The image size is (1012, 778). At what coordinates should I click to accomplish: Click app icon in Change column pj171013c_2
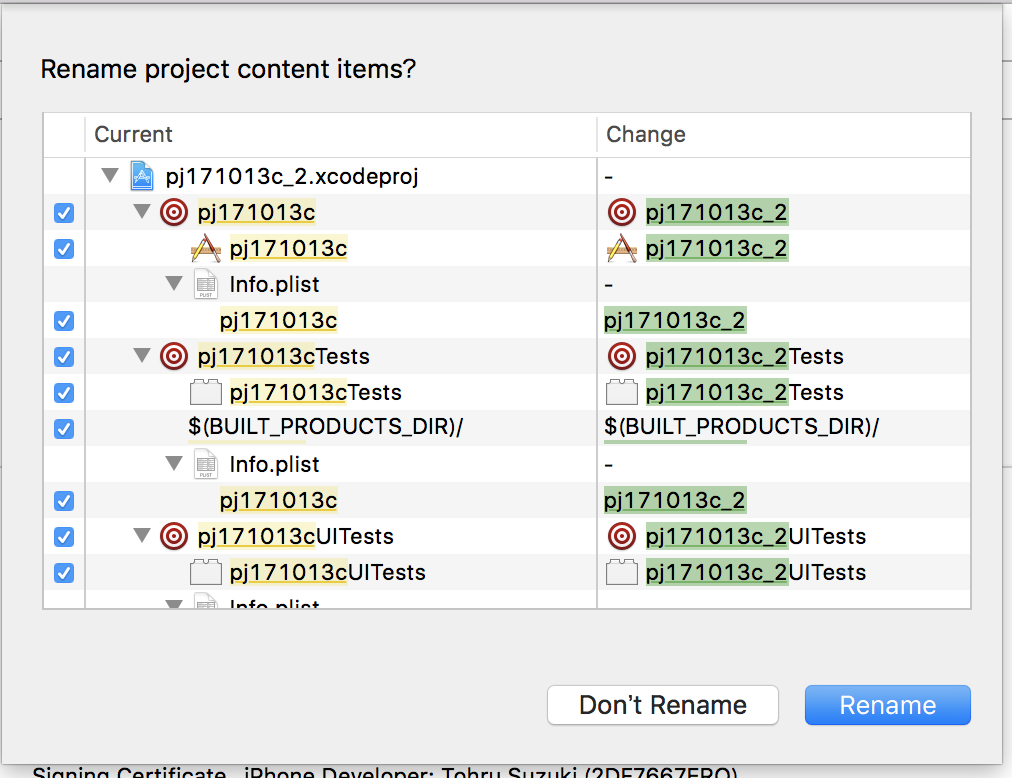[x=622, y=249]
